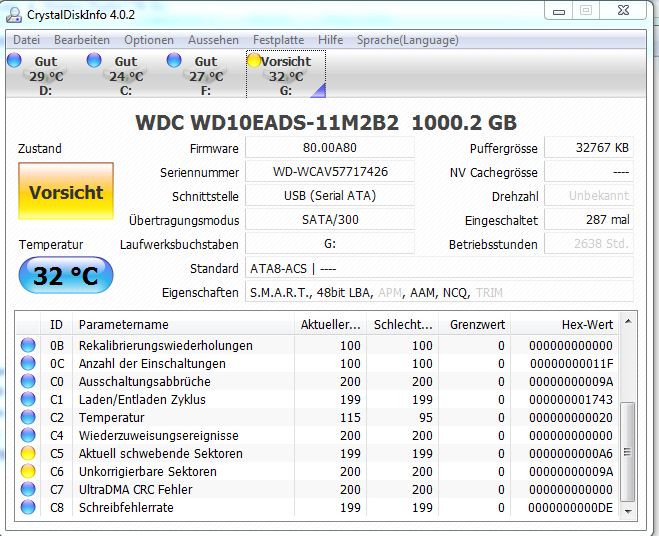Click the orange Vorsicht health status button
Viewport: 659px width, 536px height.
66,191
